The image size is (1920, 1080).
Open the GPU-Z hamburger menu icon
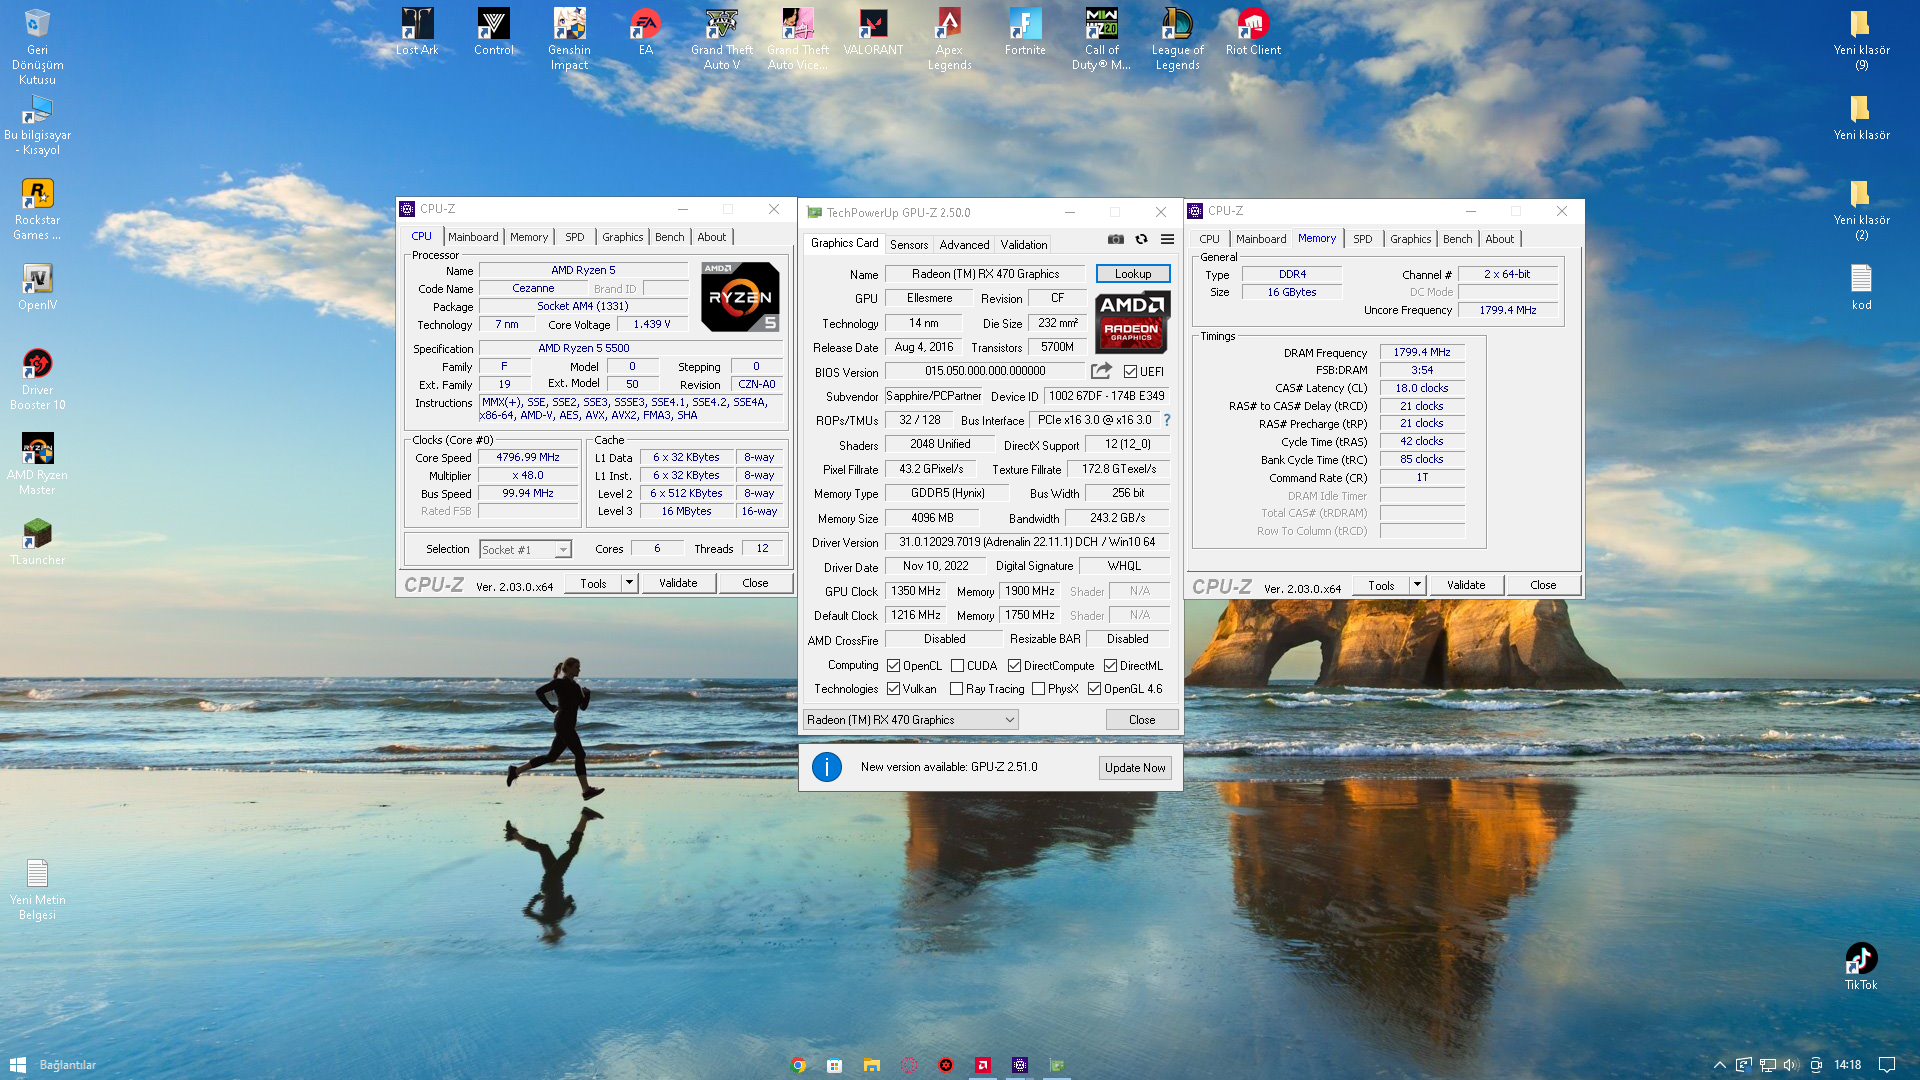coord(1167,239)
